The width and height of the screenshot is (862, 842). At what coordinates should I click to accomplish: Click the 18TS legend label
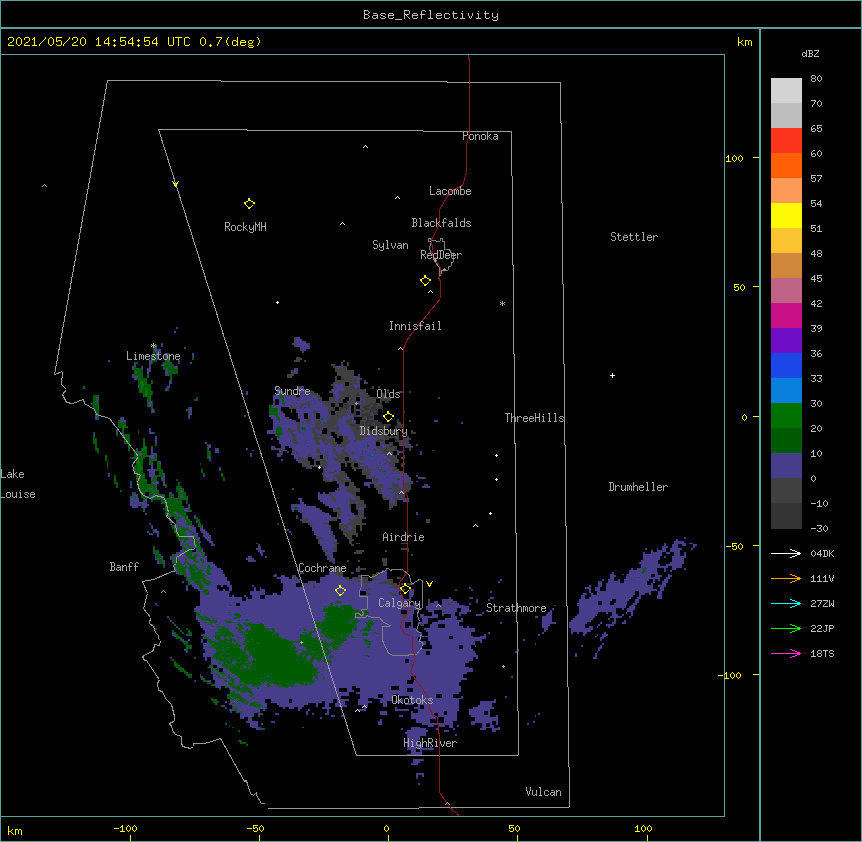point(822,653)
